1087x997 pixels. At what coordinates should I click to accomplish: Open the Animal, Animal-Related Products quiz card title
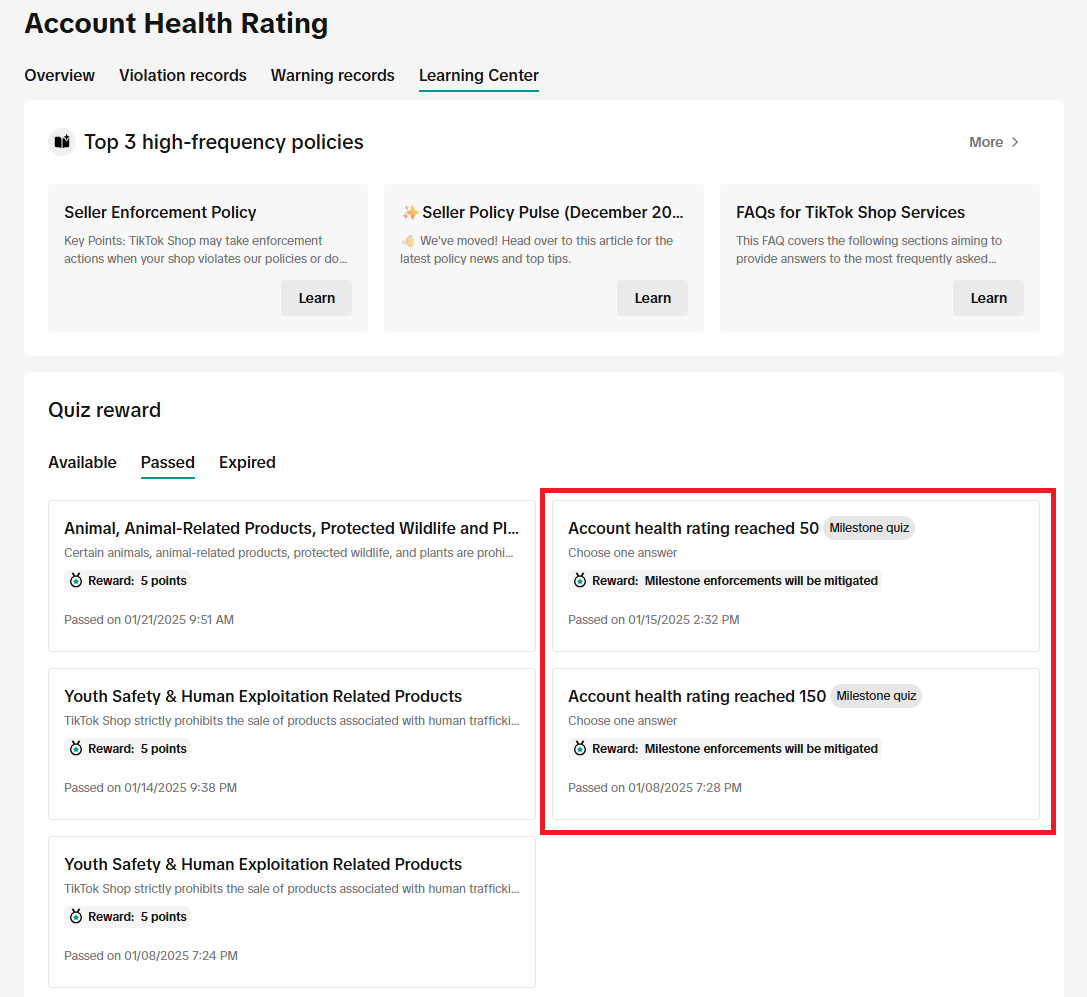290,528
